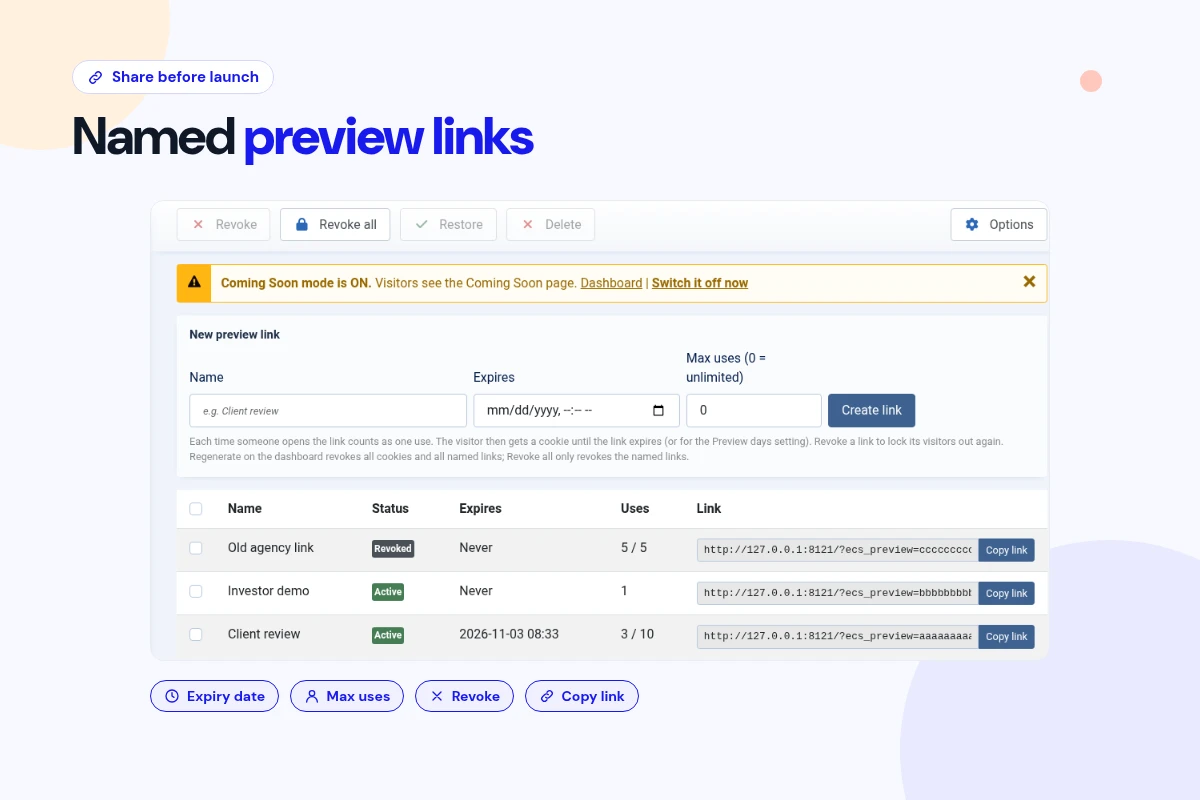Click the X icon on Revoke toolbar button

click(198, 225)
